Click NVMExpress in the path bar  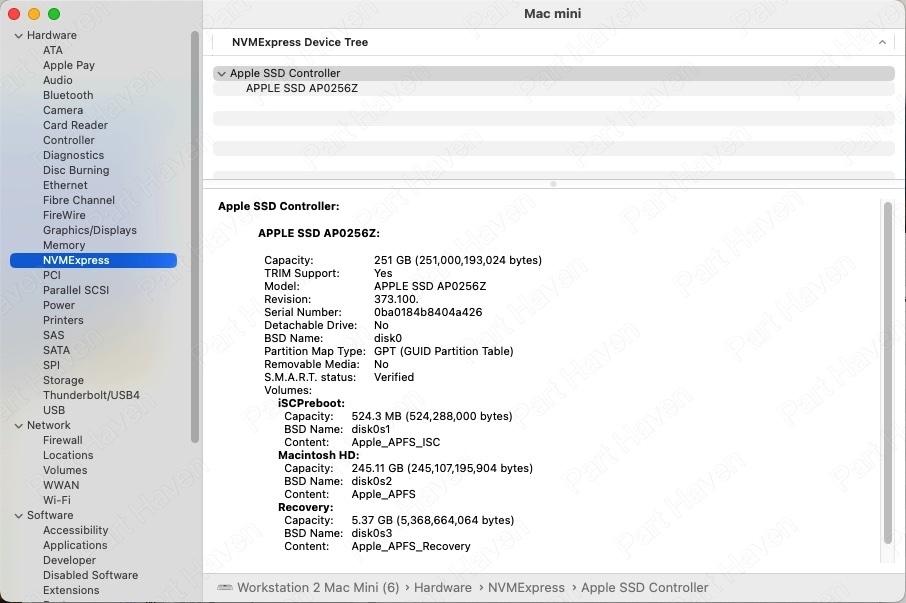[526, 588]
